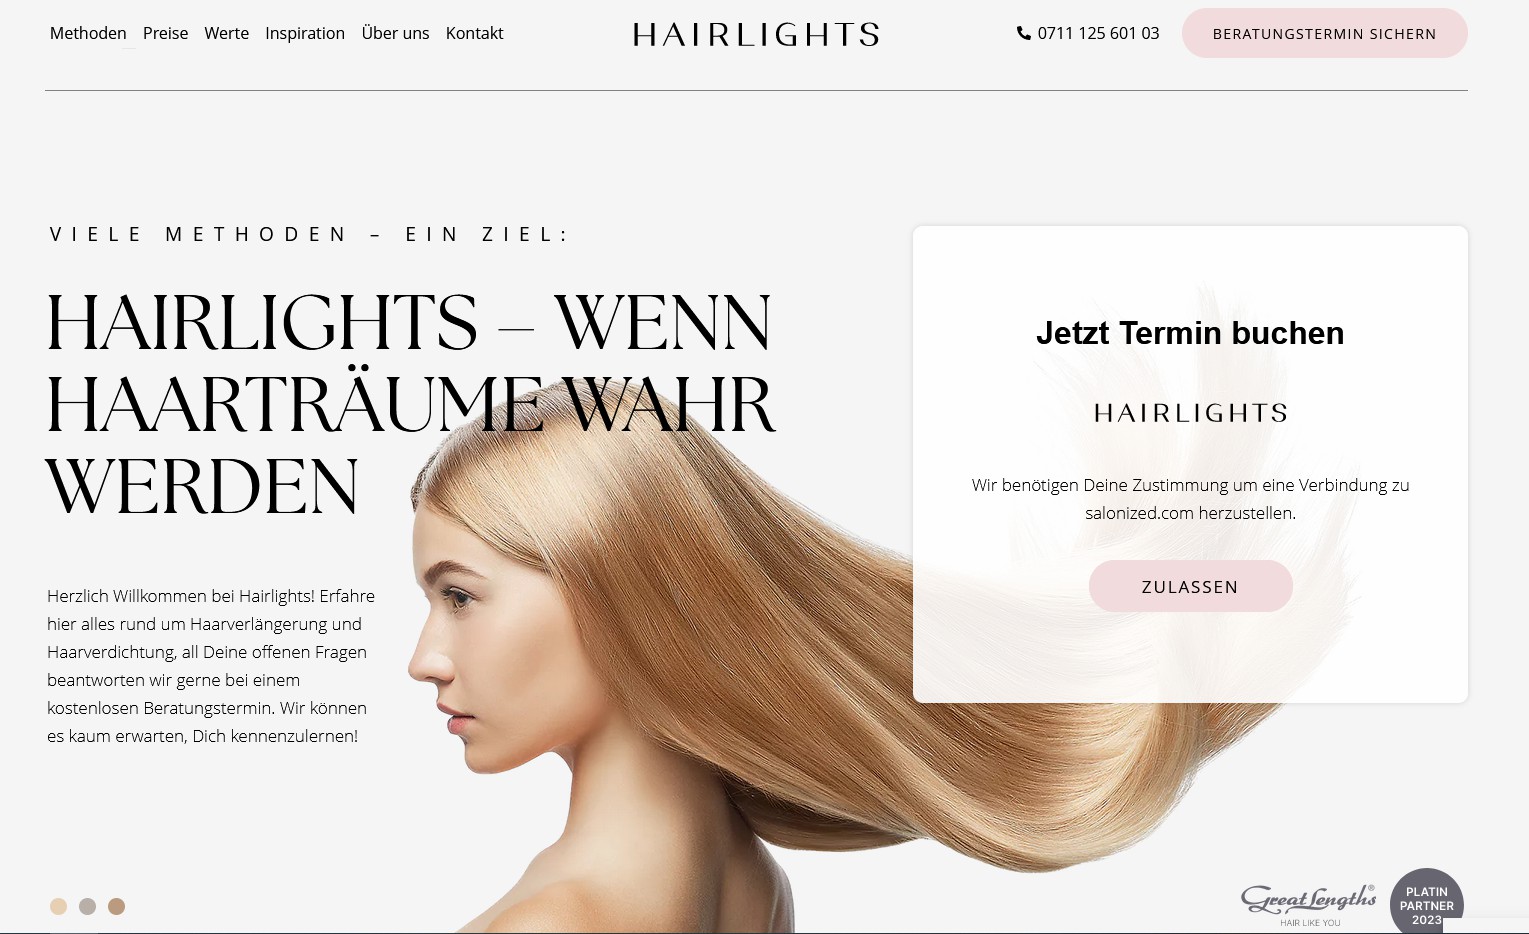This screenshot has height=934, width=1529.
Task: Click the main headline about Haarträume
Action: pos(410,404)
